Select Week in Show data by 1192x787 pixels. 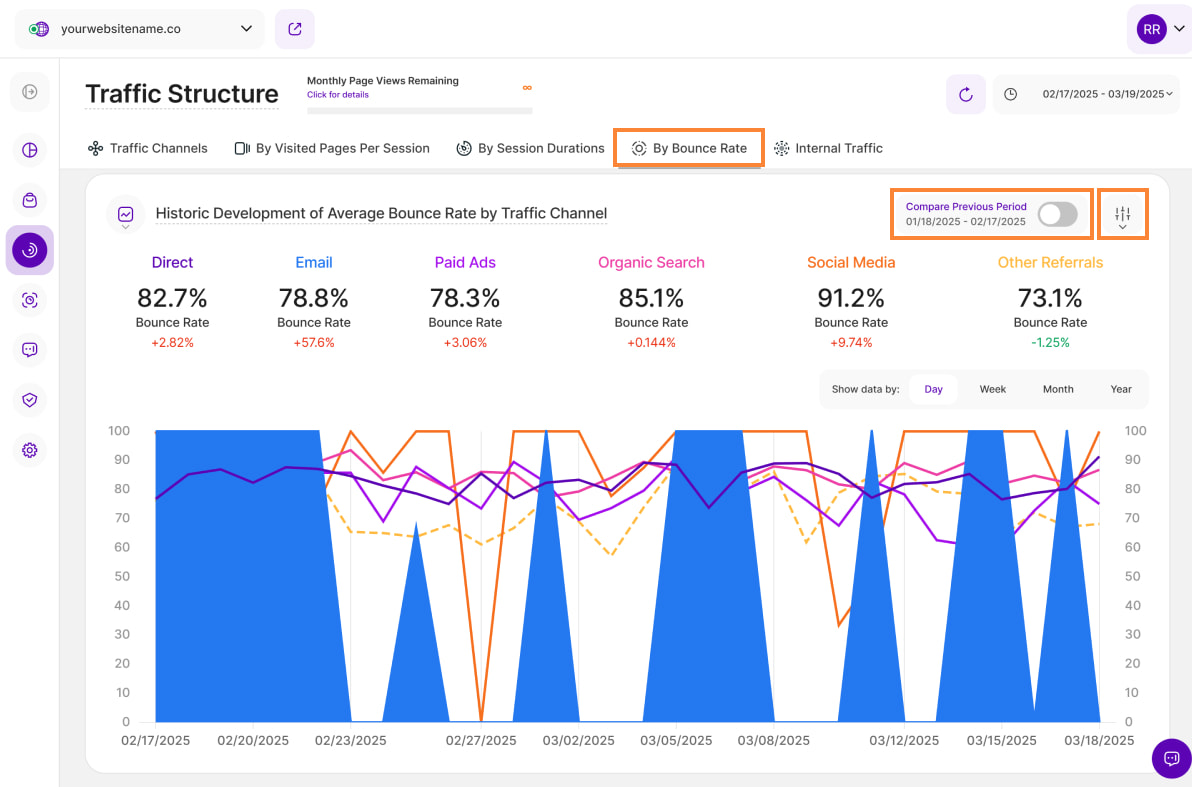coord(992,389)
